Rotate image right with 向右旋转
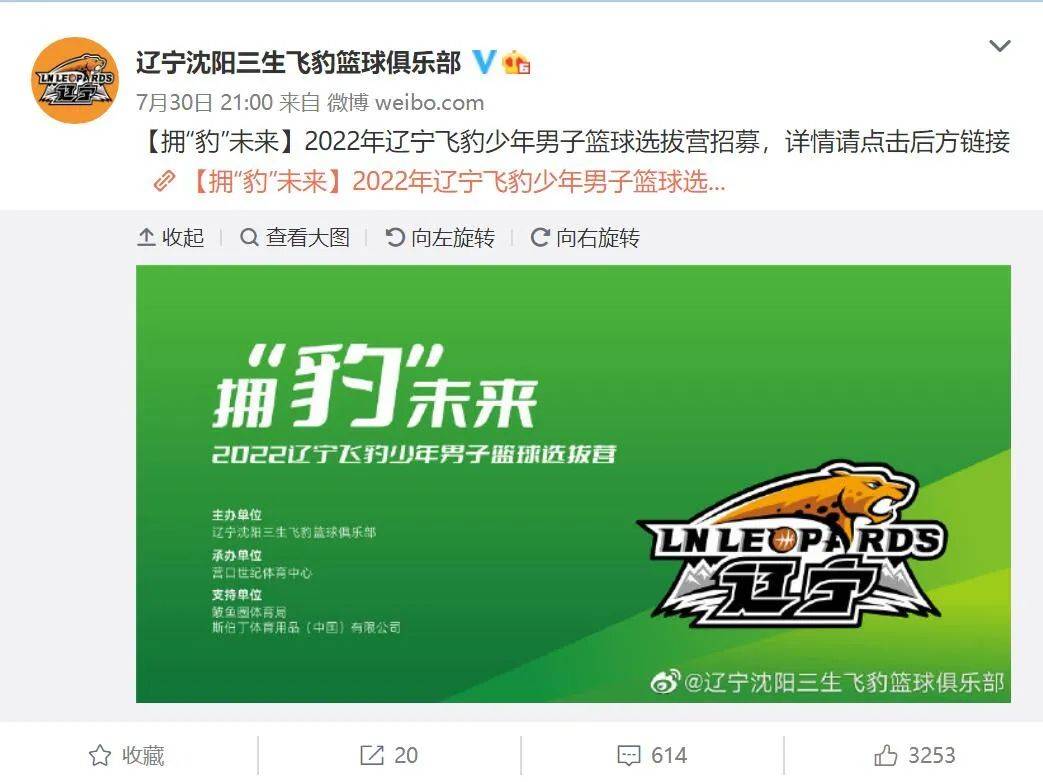Image resolution: width=1043 pixels, height=782 pixels. (585, 237)
